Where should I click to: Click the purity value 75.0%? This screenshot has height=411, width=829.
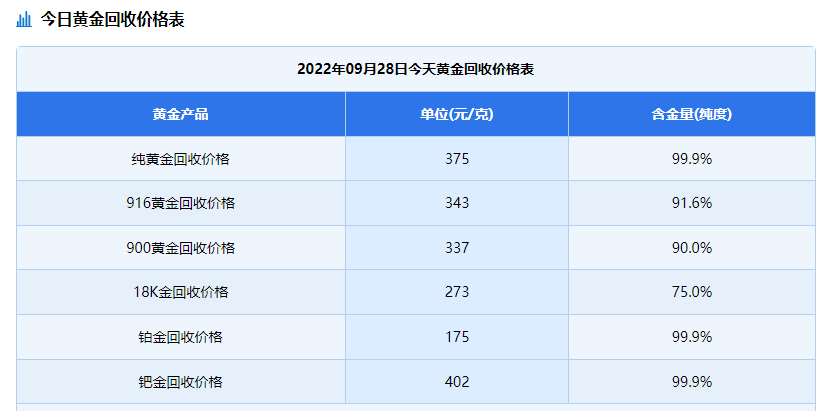692,292
